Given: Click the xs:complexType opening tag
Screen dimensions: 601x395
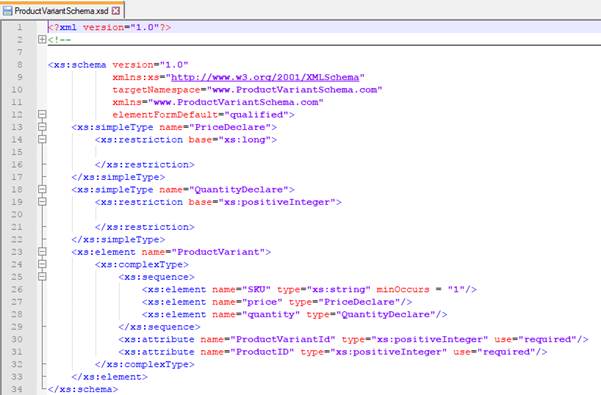Looking at the screenshot, I should [x=142, y=264].
